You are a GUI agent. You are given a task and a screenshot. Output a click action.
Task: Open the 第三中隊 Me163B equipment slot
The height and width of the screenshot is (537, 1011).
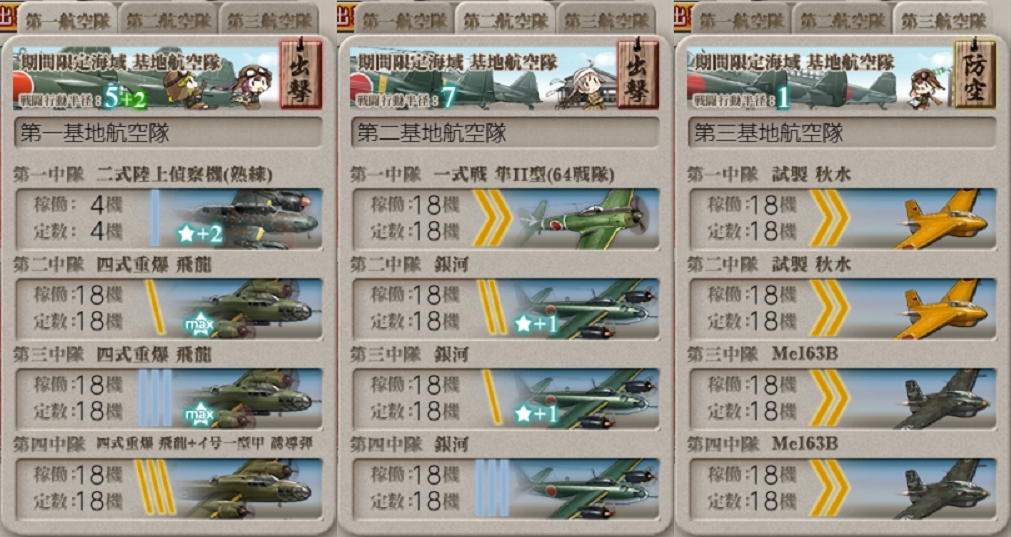pyautogui.click(x=843, y=399)
